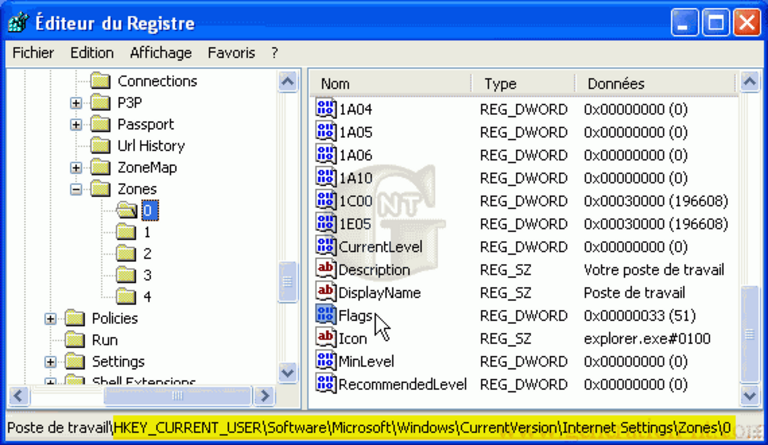Open the Affichage menu
This screenshot has height=445, width=768.
[x=161, y=53]
